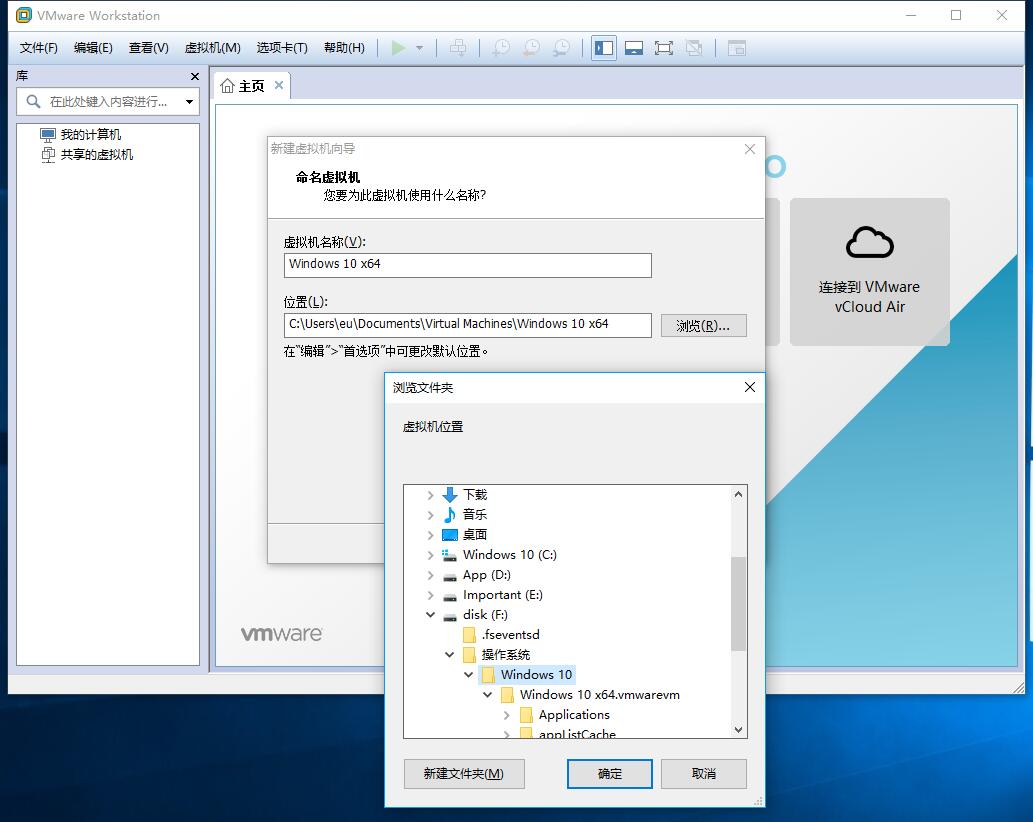Select the disk (F:) drive

pos(485,615)
